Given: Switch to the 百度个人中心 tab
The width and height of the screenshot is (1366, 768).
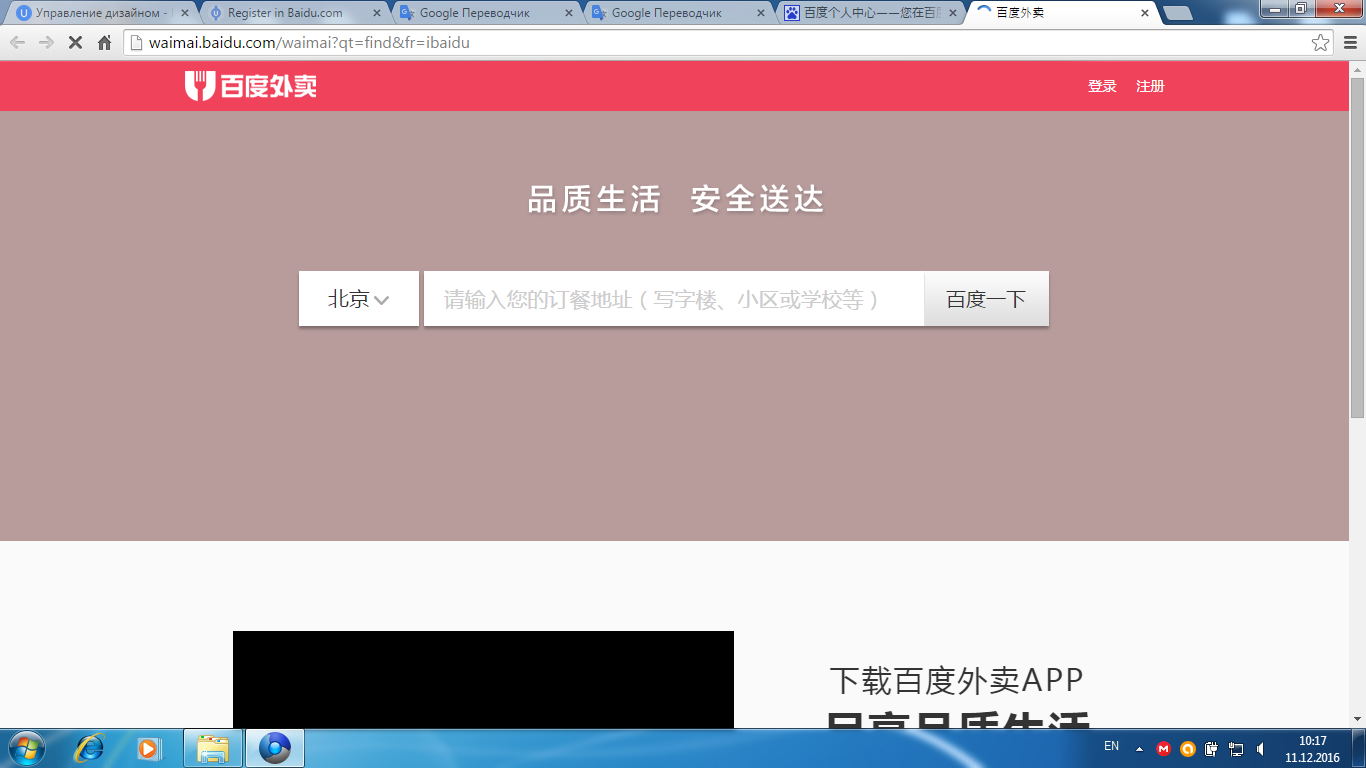Looking at the screenshot, I should pyautogui.click(x=870, y=13).
